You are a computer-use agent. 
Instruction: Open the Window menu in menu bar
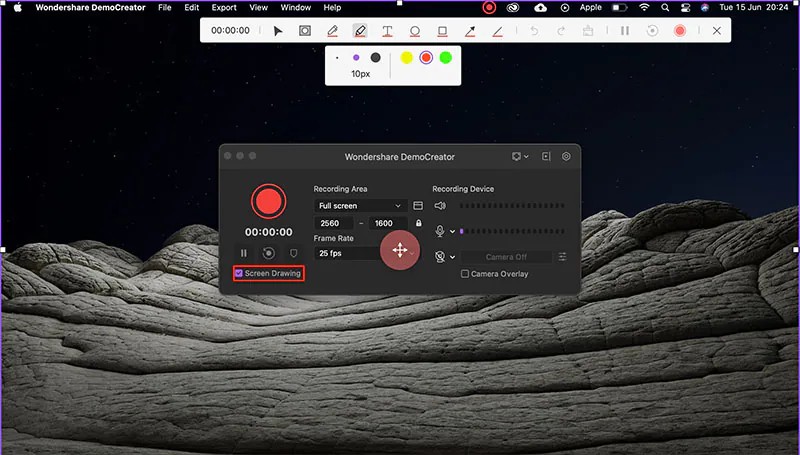pyautogui.click(x=296, y=8)
